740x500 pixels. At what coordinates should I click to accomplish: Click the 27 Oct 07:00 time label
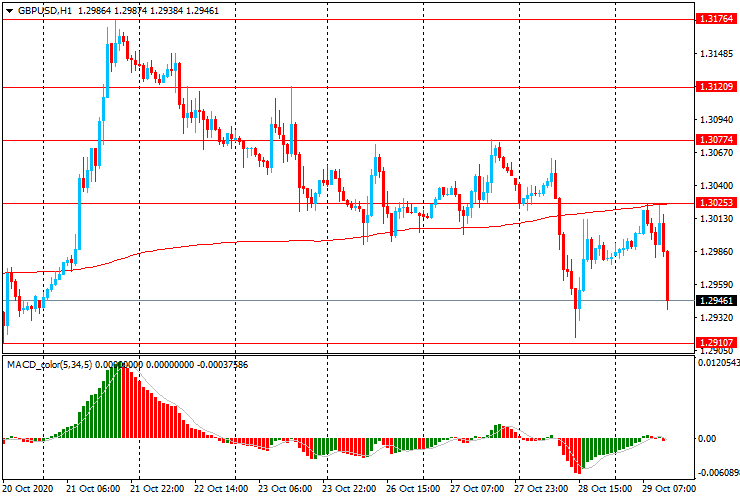[477, 489]
